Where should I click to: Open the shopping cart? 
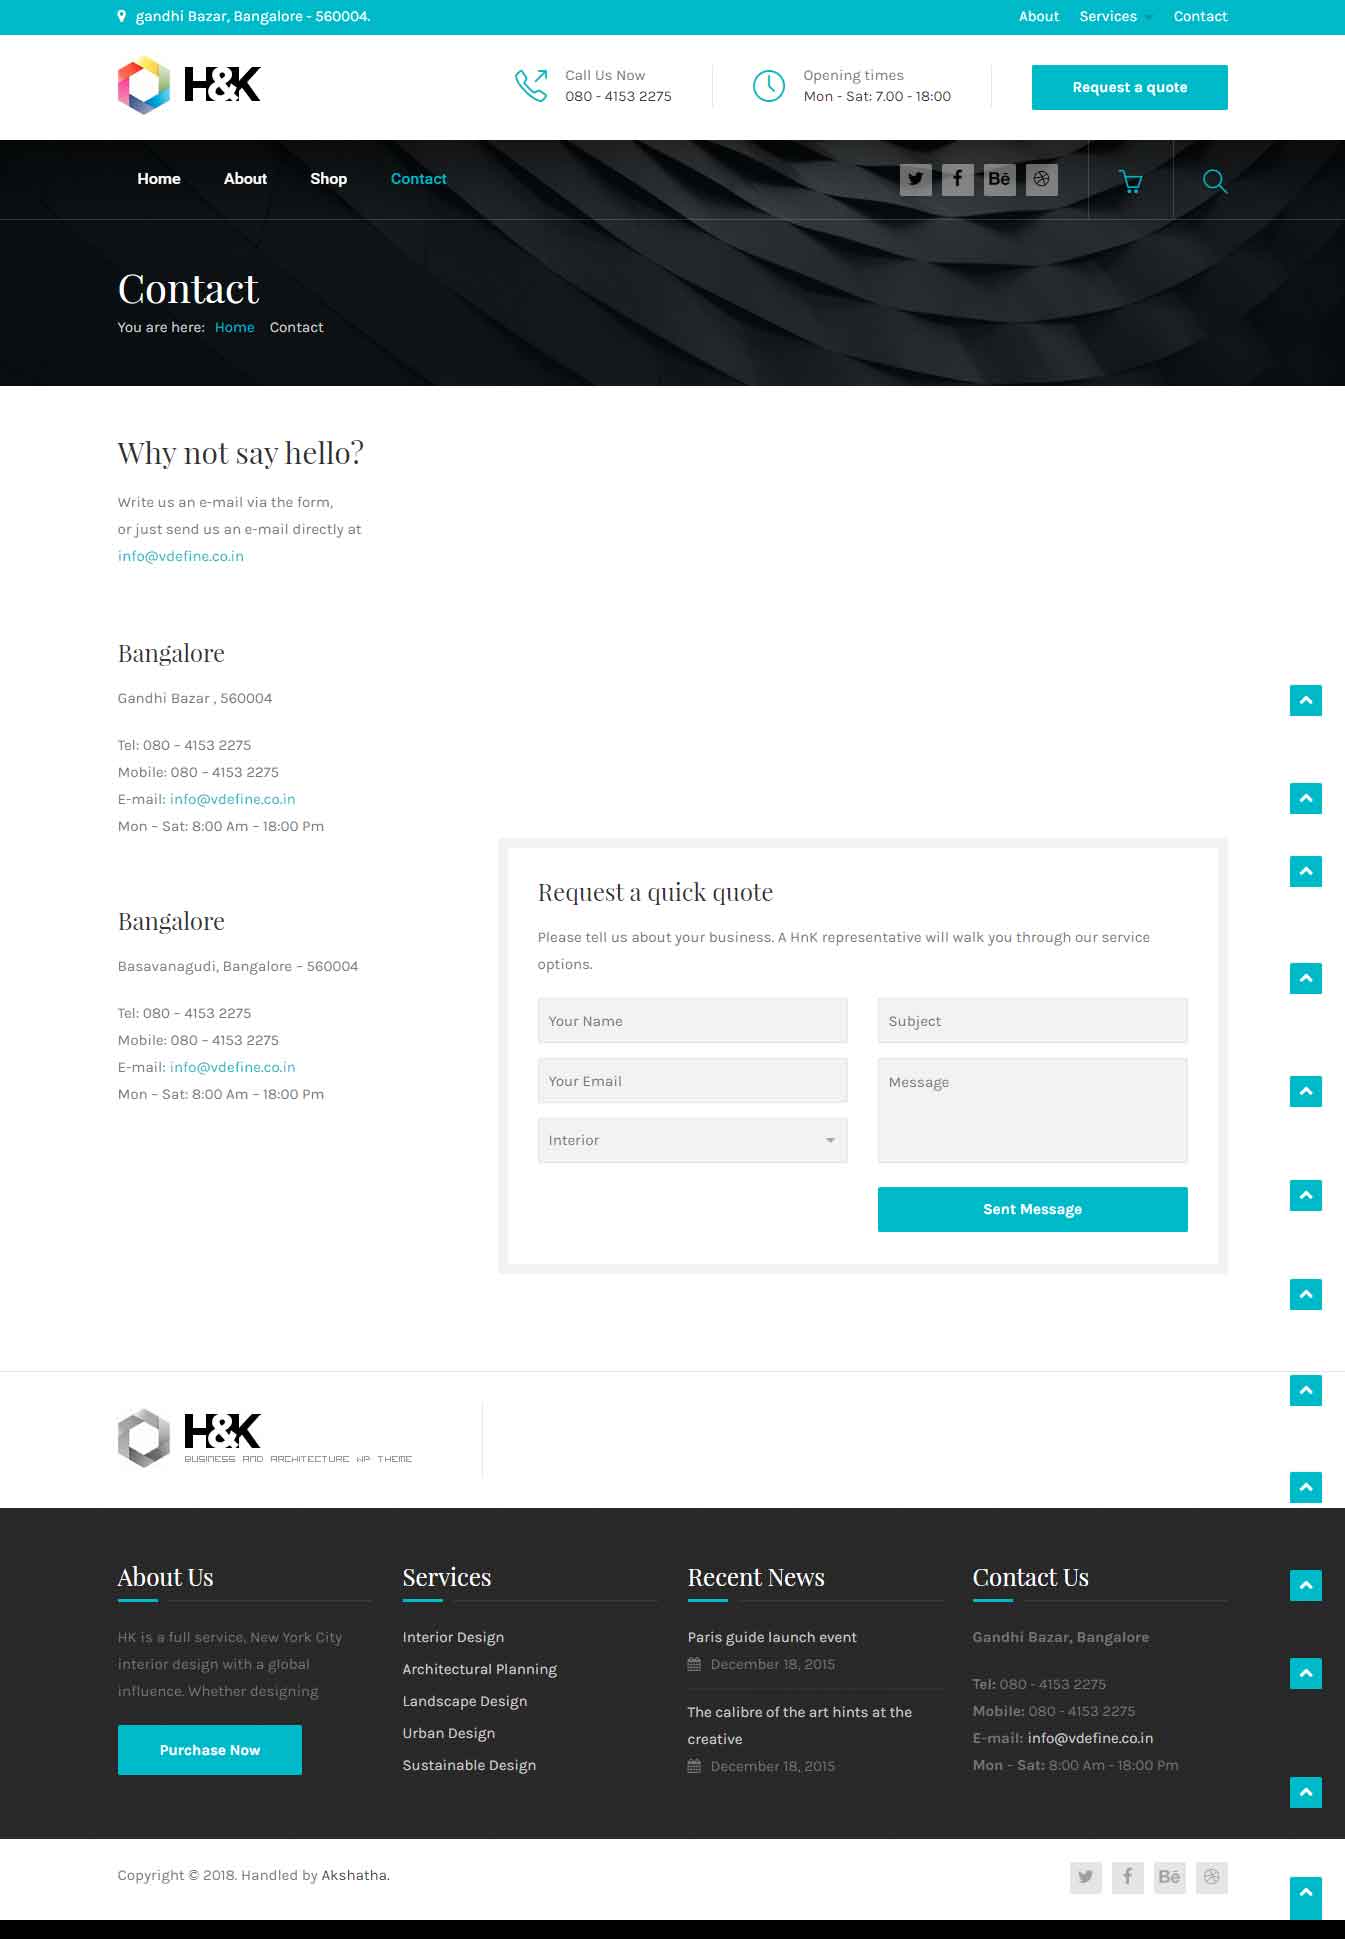click(x=1130, y=181)
